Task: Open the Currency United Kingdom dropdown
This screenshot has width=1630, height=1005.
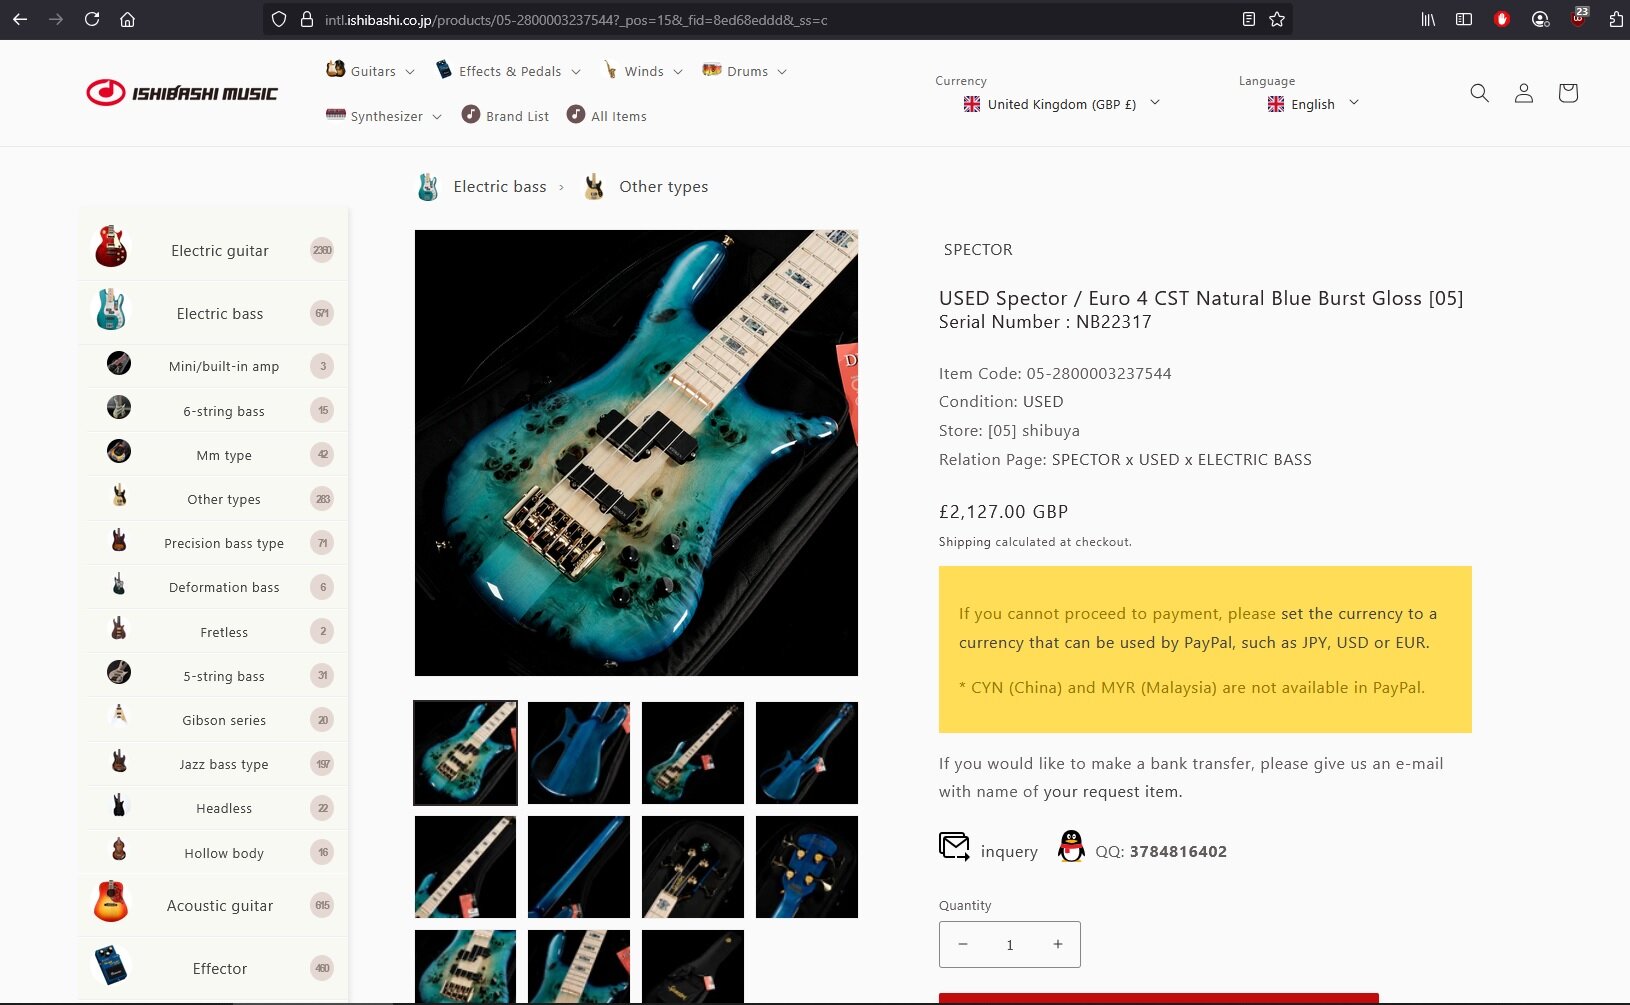Action: coord(1062,104)
